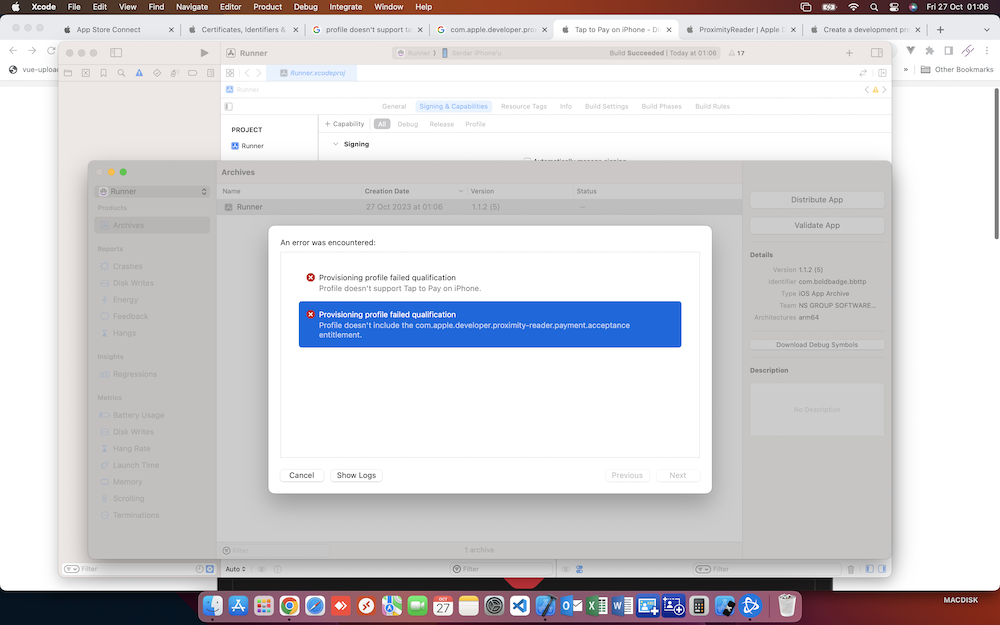Sort archives by Creation Date column
This screenshot has height=625, width=1000.
[x=413, y=191]
